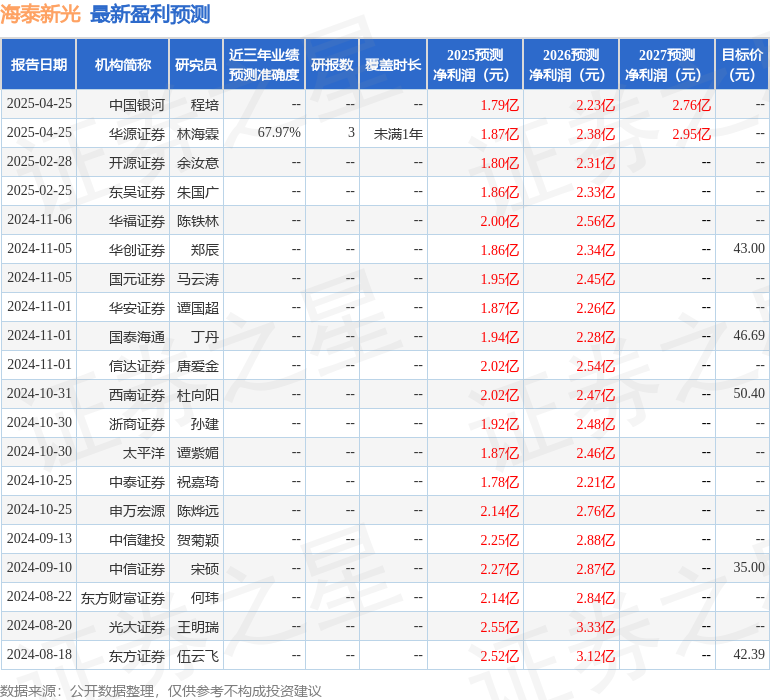
Task: Click the 43.00 target price
Action: click(749, 249)
